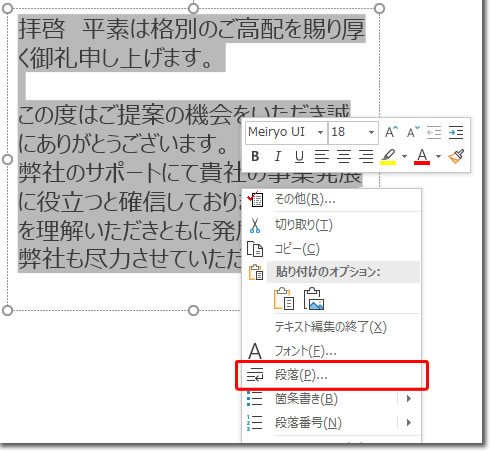Select the top-center textbox resize handle
The height and width of the screenshot is (451, 490).
coord(193,8)
